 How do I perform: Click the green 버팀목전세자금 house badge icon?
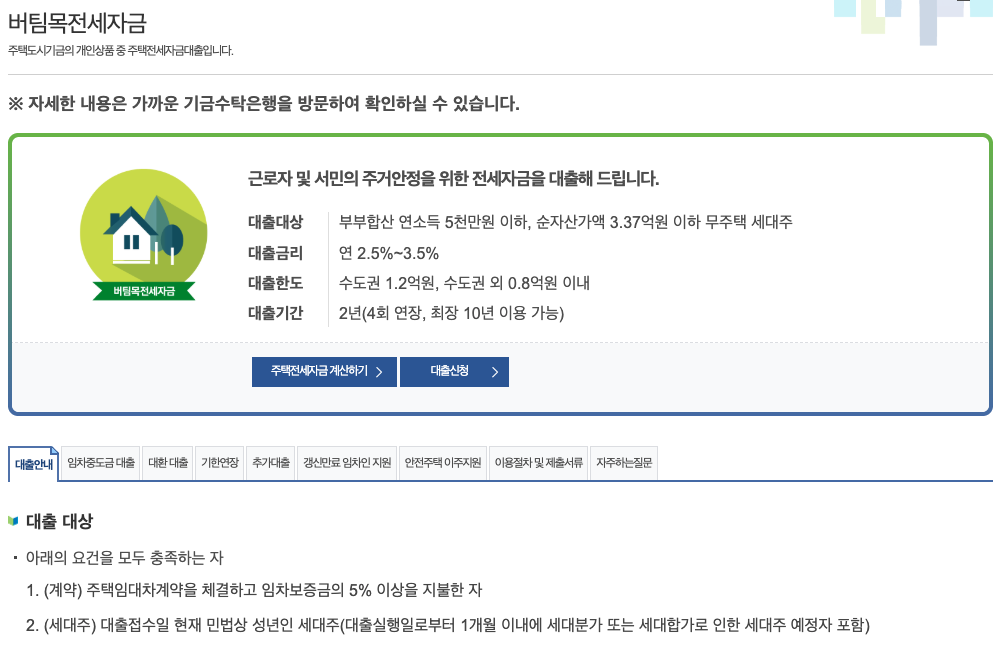coord(143,235)
